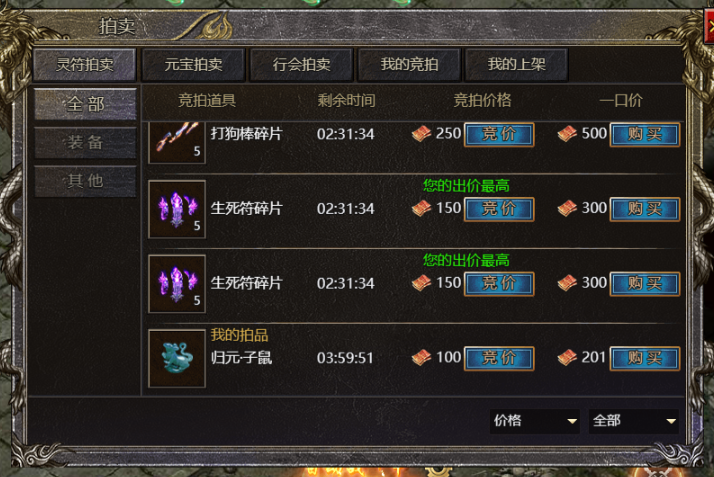Click currency icon beside 201 buyout price
Screen dimensions: 714x477
[x=567, y=358]
